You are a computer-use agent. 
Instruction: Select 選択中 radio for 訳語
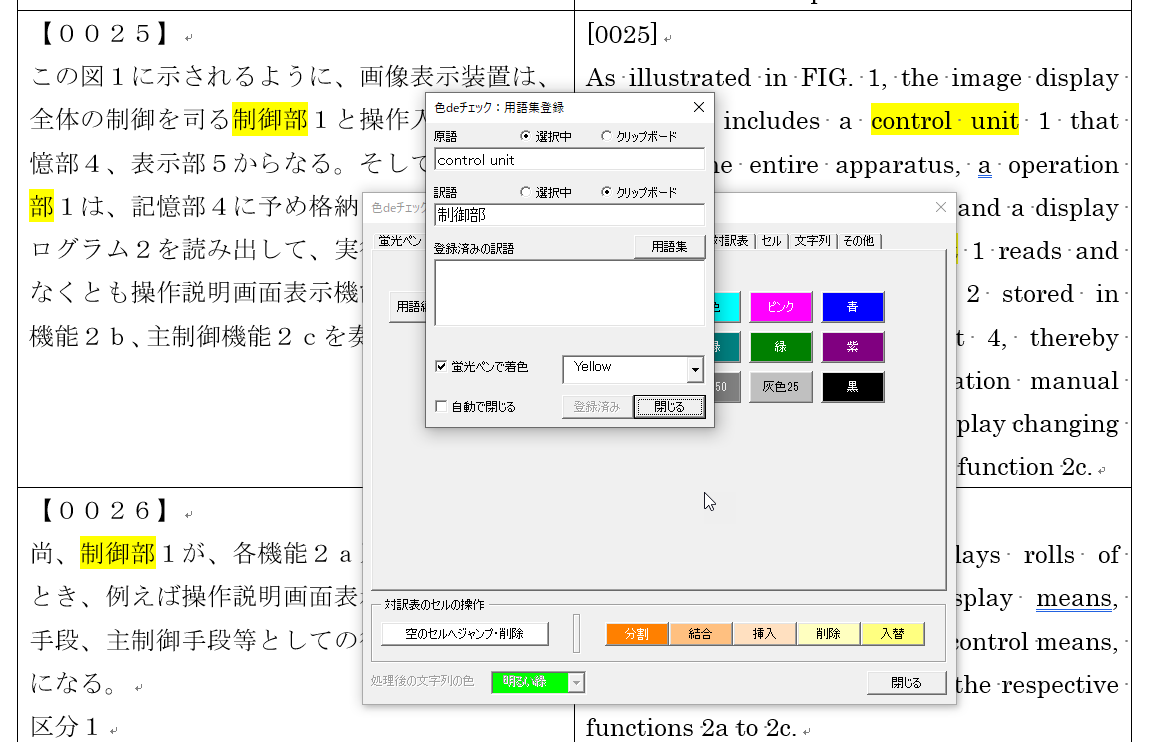click(527, 192)
